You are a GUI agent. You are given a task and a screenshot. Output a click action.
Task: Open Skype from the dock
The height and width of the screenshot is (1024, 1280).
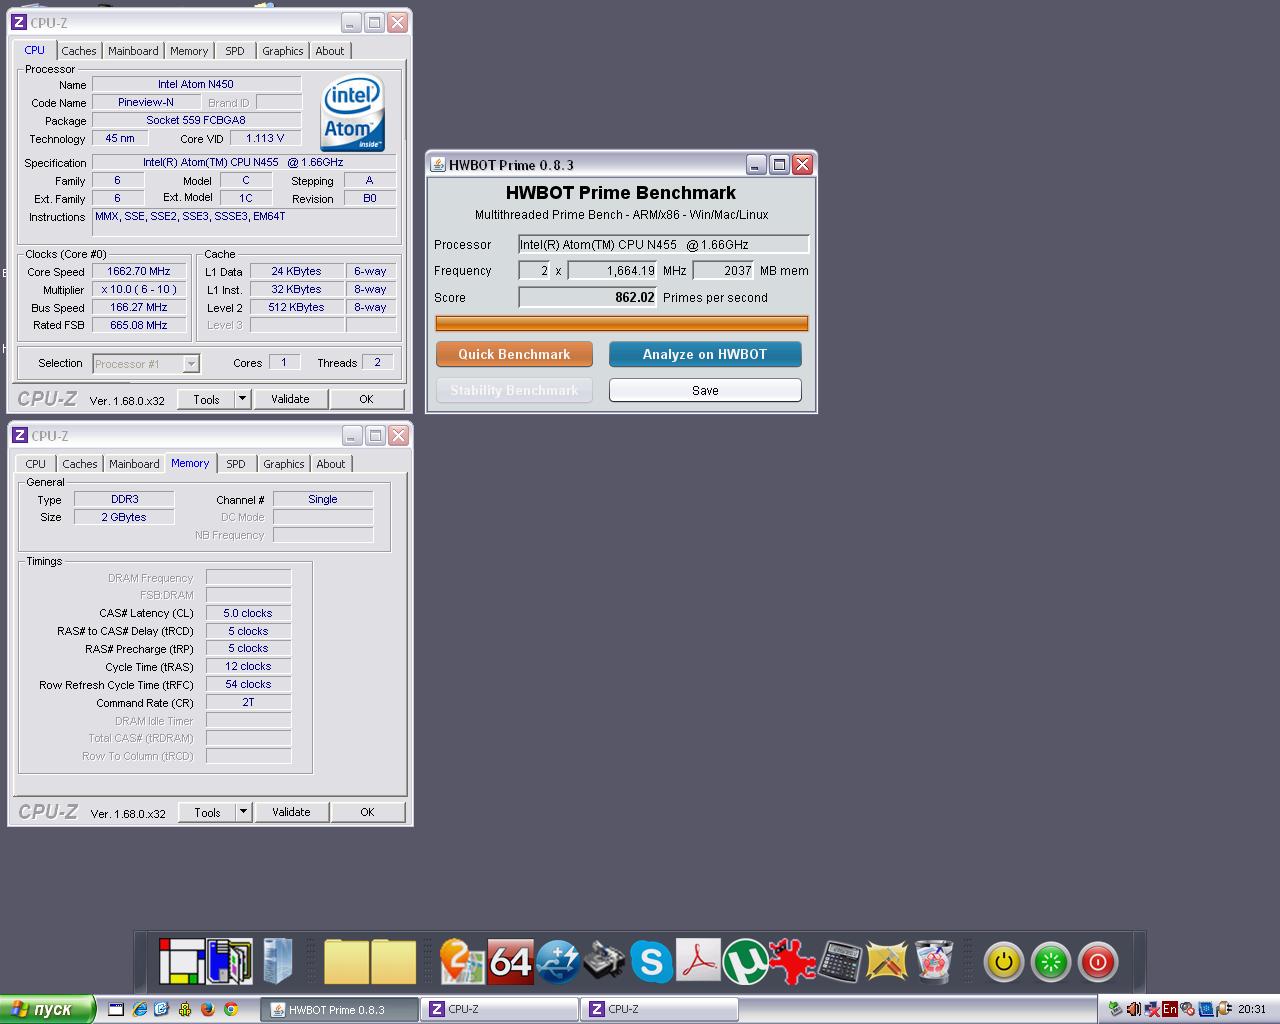tap(651, 962)
